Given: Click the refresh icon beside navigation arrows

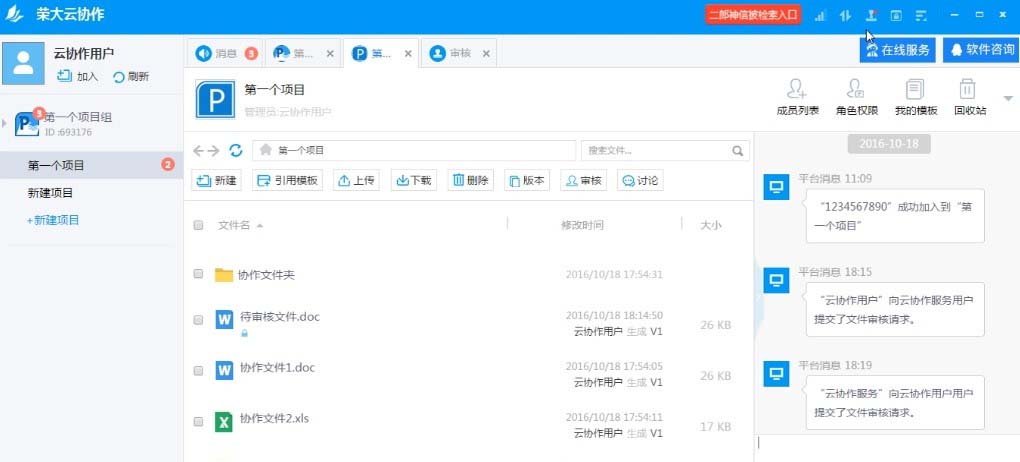Looking at the screenshot, I should point(236,150).
